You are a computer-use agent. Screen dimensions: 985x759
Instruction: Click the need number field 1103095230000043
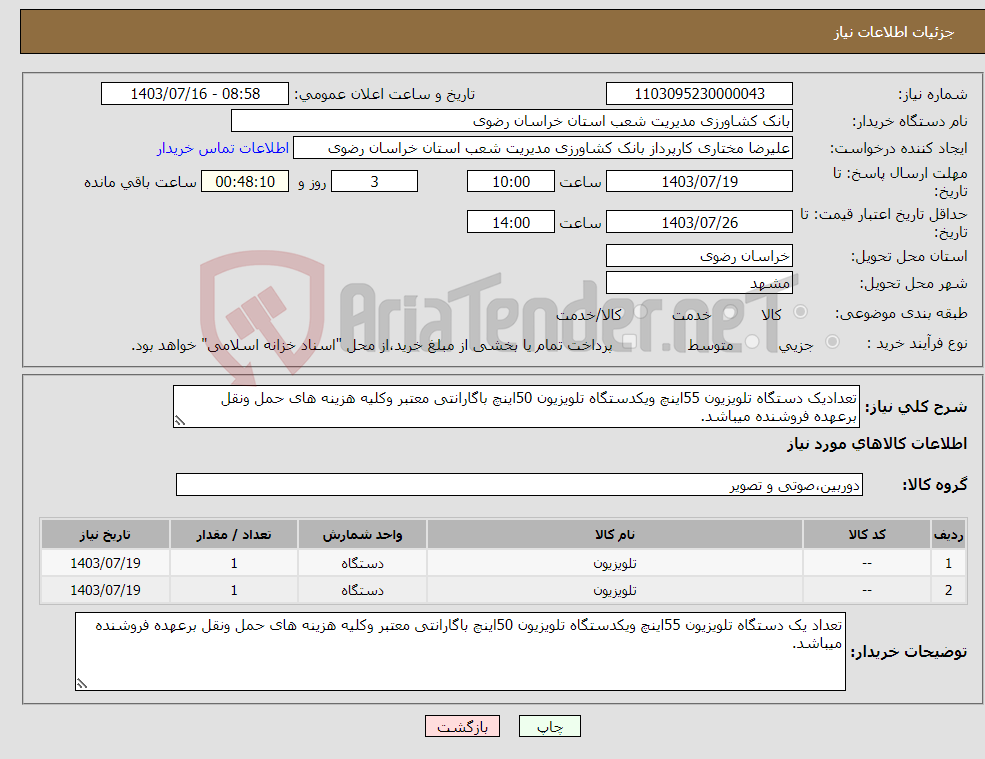point(699,94)
